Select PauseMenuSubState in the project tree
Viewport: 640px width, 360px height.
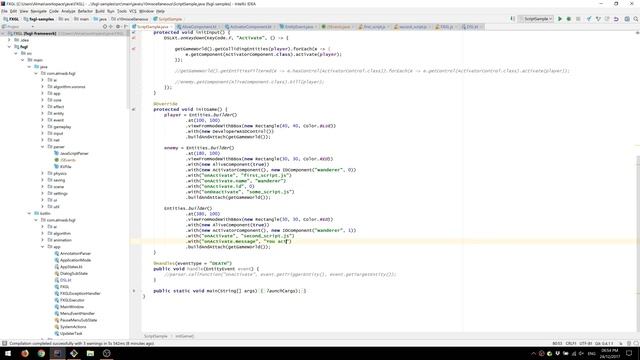[78, 320]
